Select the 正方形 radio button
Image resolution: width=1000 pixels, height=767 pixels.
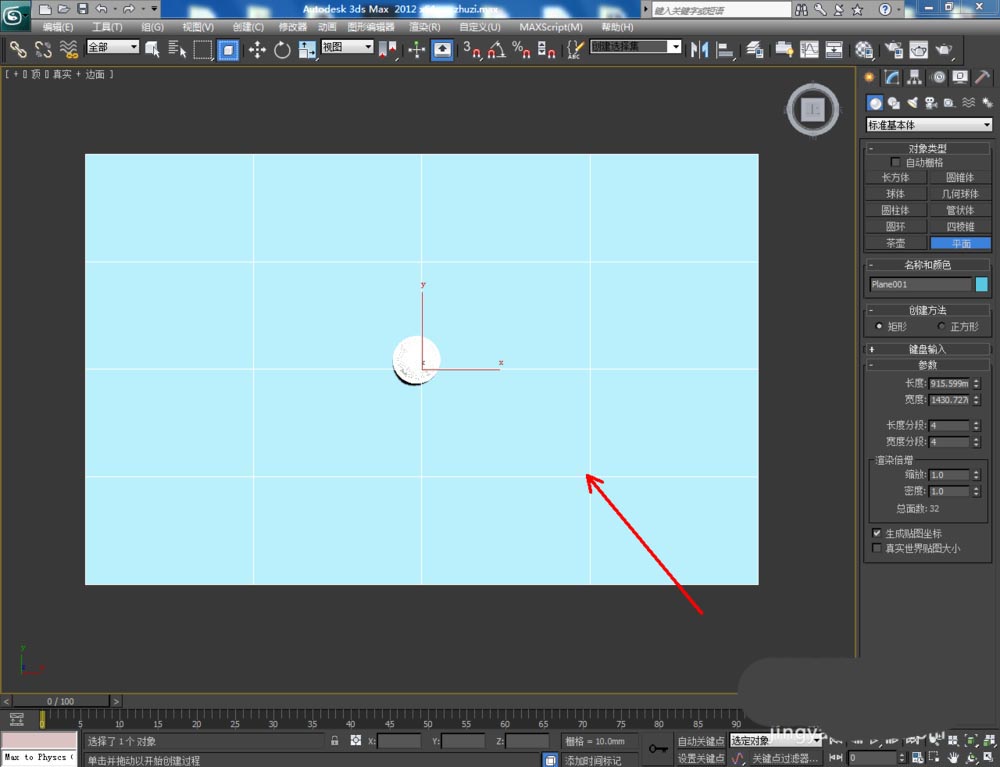coord(941,327)
